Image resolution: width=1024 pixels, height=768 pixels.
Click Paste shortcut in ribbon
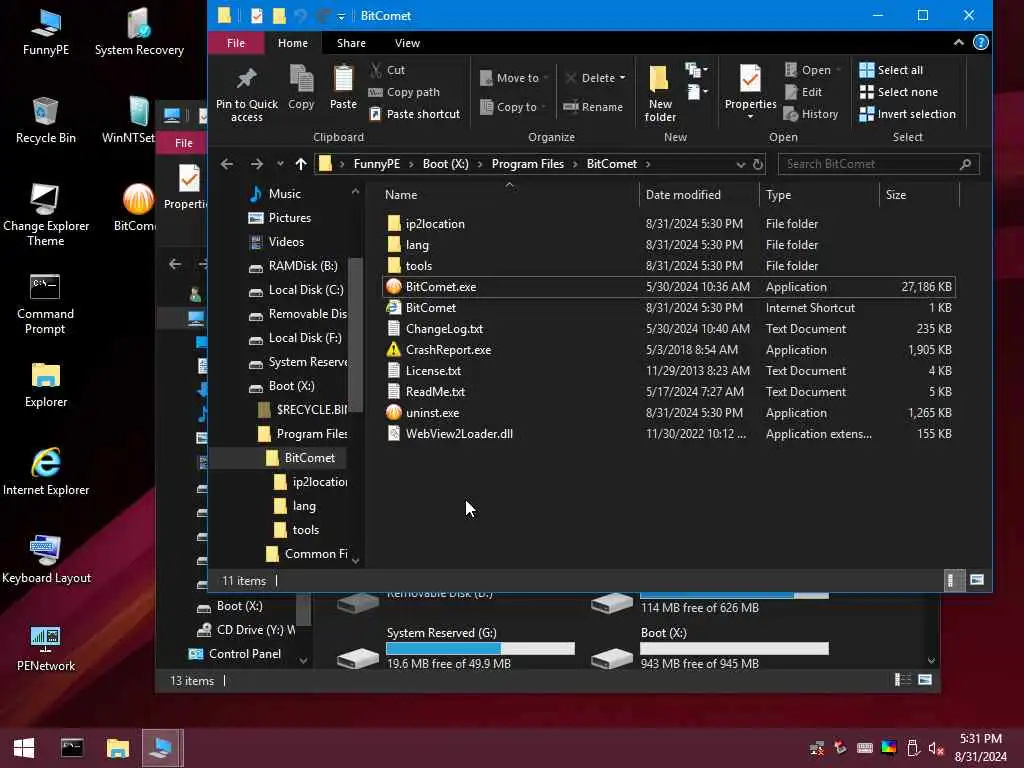[x=415, y=114]
